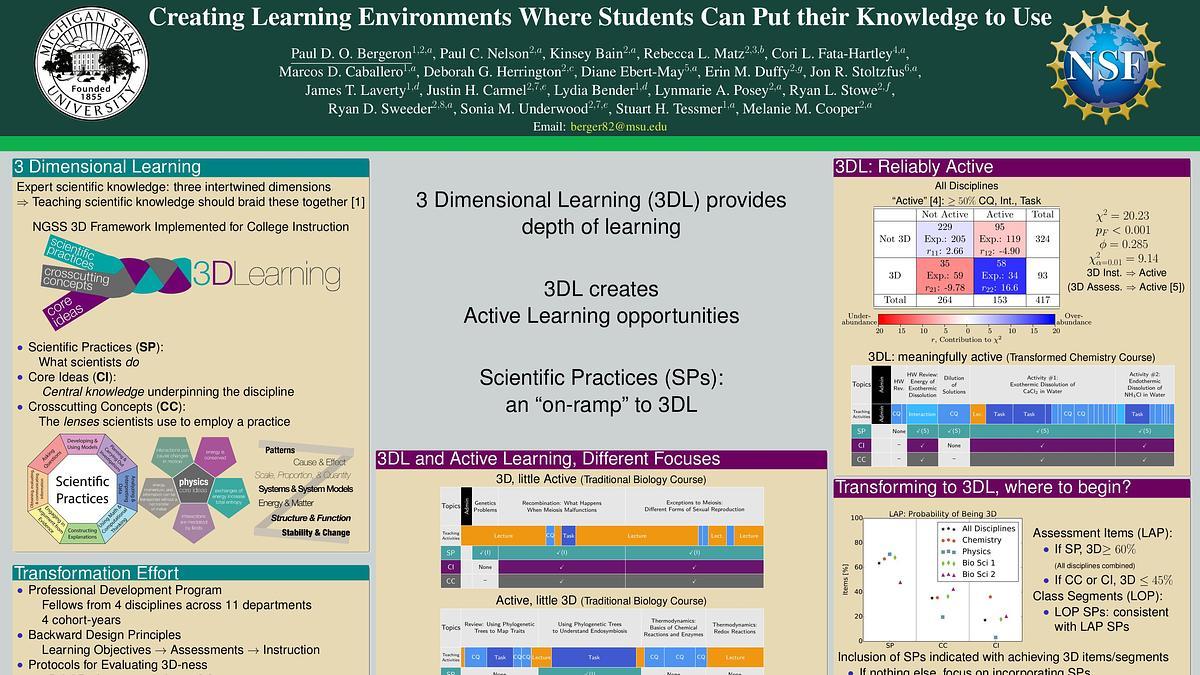
Task: Select the Patterns crosscutting concepts graphic
Action: (x=304, y=490)
